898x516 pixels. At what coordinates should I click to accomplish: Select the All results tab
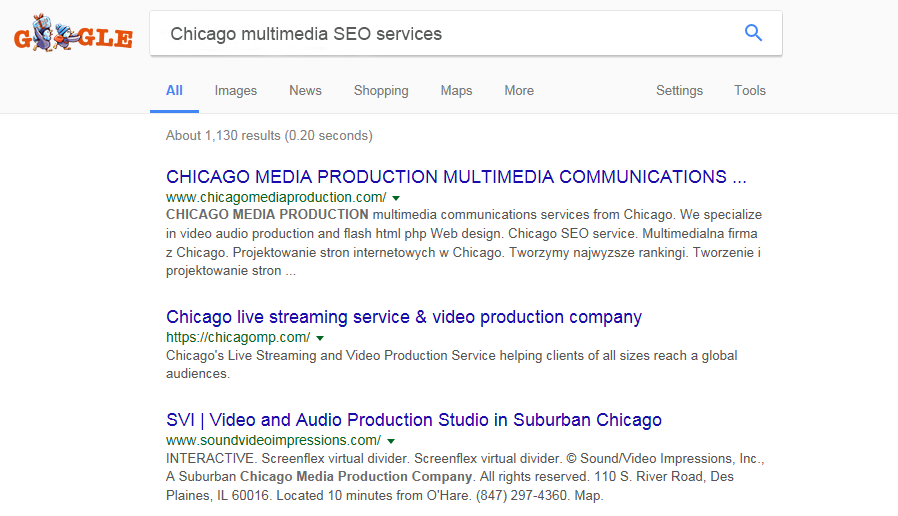point(174,91)
